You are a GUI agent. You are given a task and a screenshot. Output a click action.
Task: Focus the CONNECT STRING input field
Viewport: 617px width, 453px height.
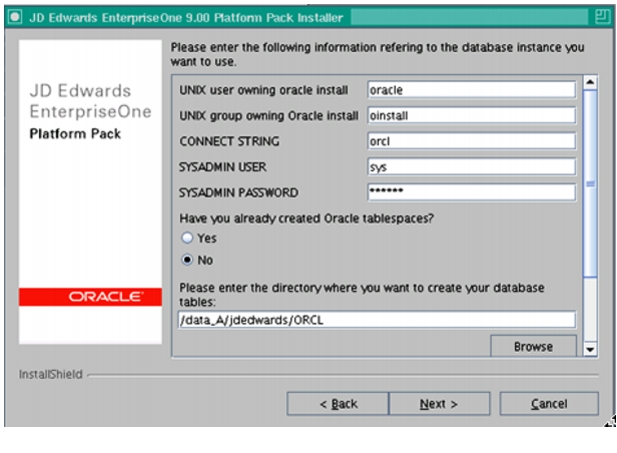471,141
